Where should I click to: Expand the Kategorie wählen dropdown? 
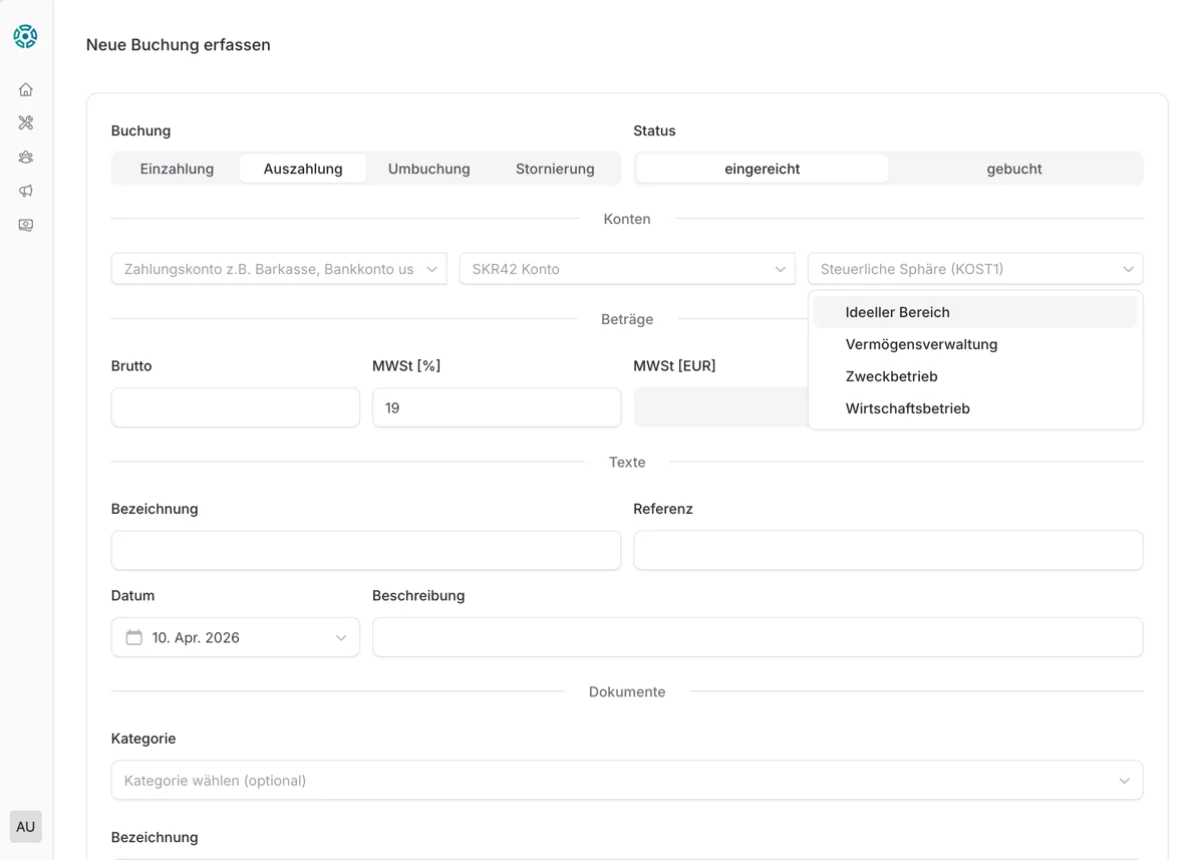[x=627, y=781]
